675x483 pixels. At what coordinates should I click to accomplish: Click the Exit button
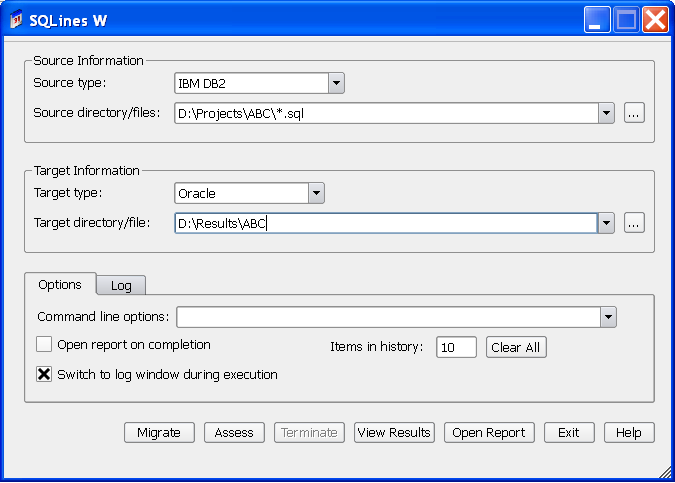coord(569,432)
